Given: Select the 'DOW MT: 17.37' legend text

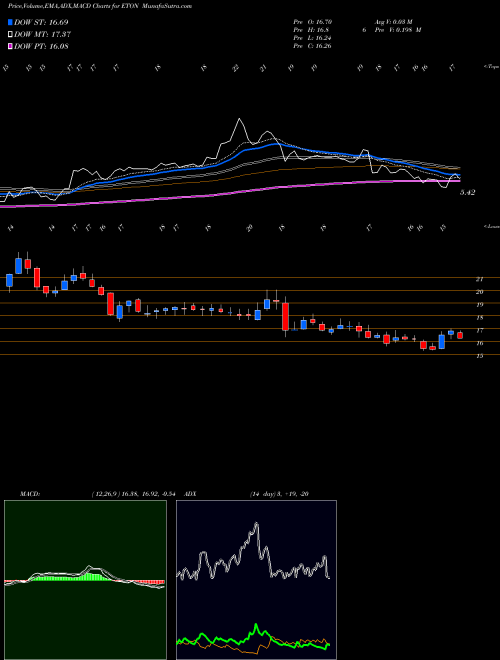Looking at the screenshot, I should pos(42,35).
